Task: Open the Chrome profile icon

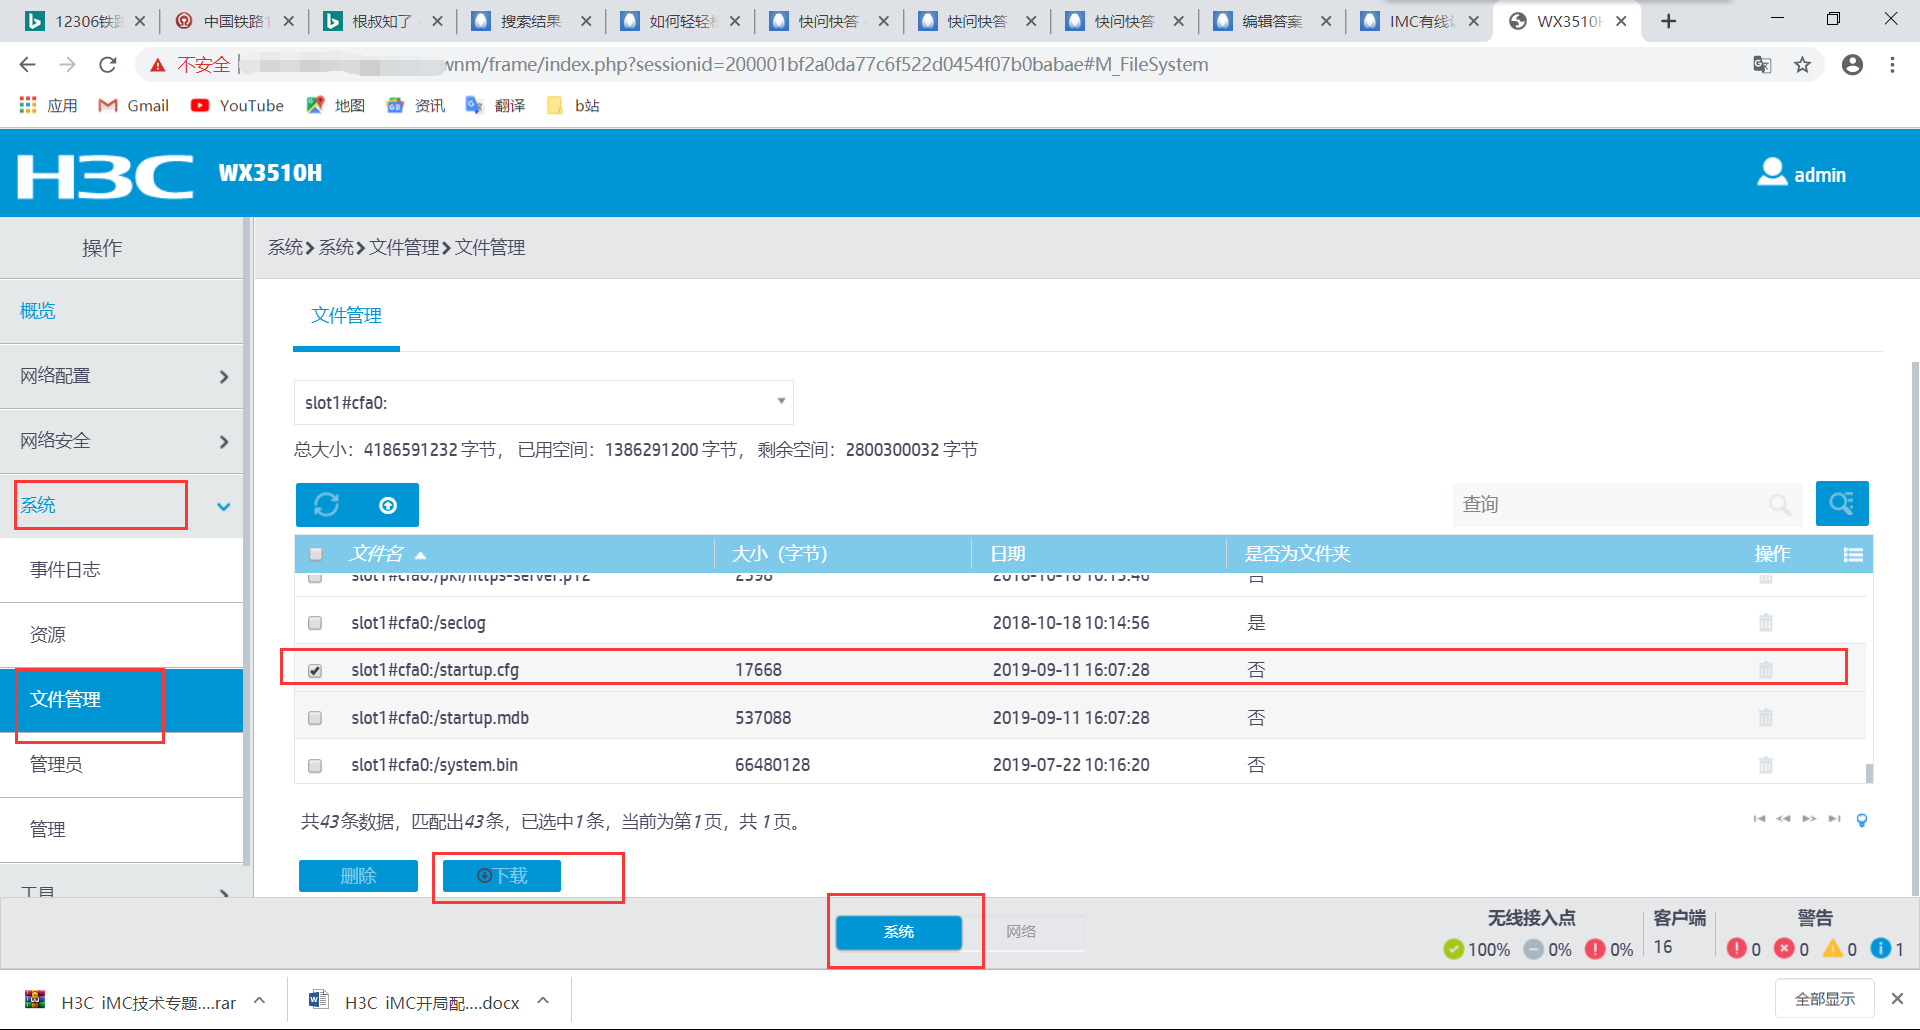Action: [x=1852, y=65]
